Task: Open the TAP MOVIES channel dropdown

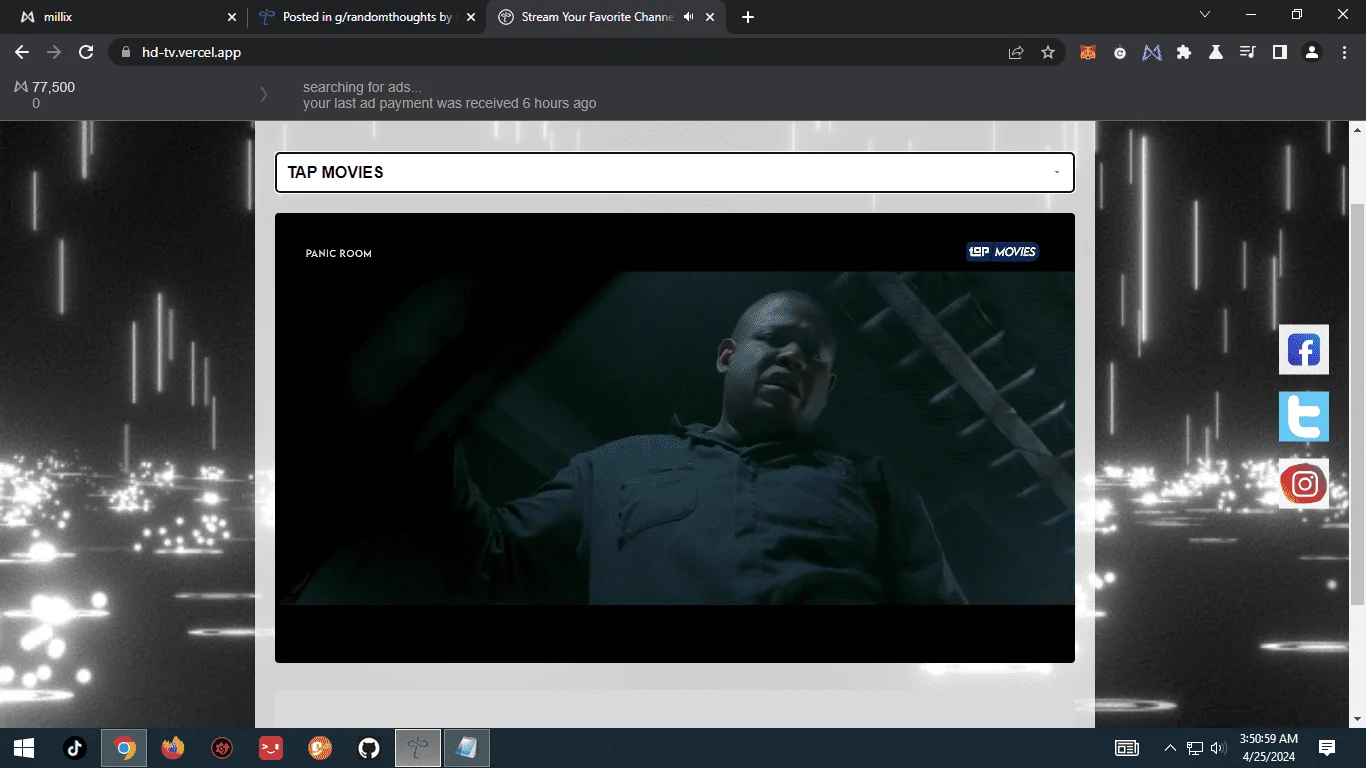Action: [675, 172]
